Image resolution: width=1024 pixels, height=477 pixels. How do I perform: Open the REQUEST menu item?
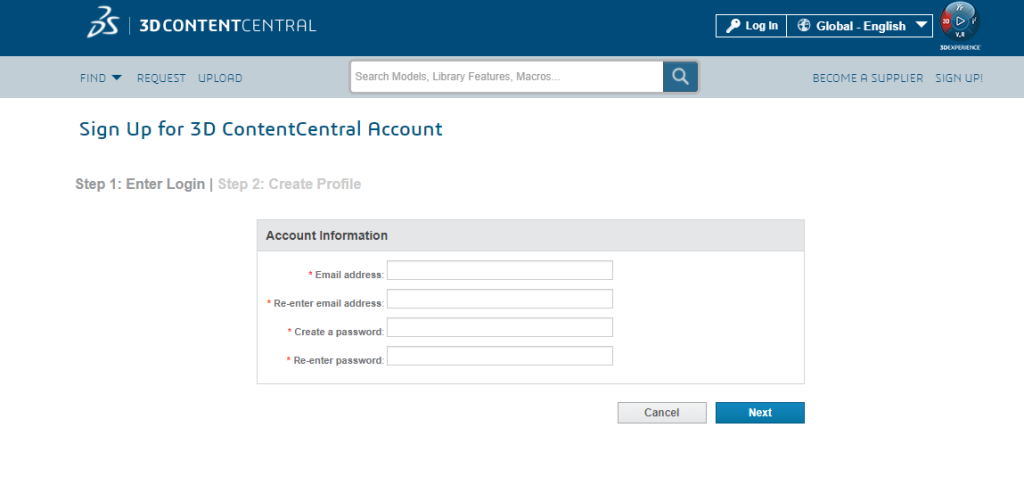tap(161, 78)
